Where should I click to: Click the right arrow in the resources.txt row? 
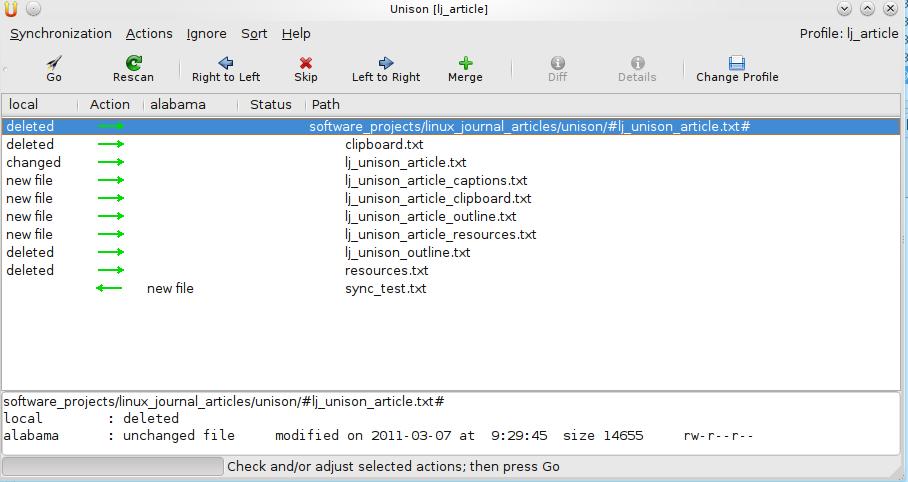(x=111, y=270)
